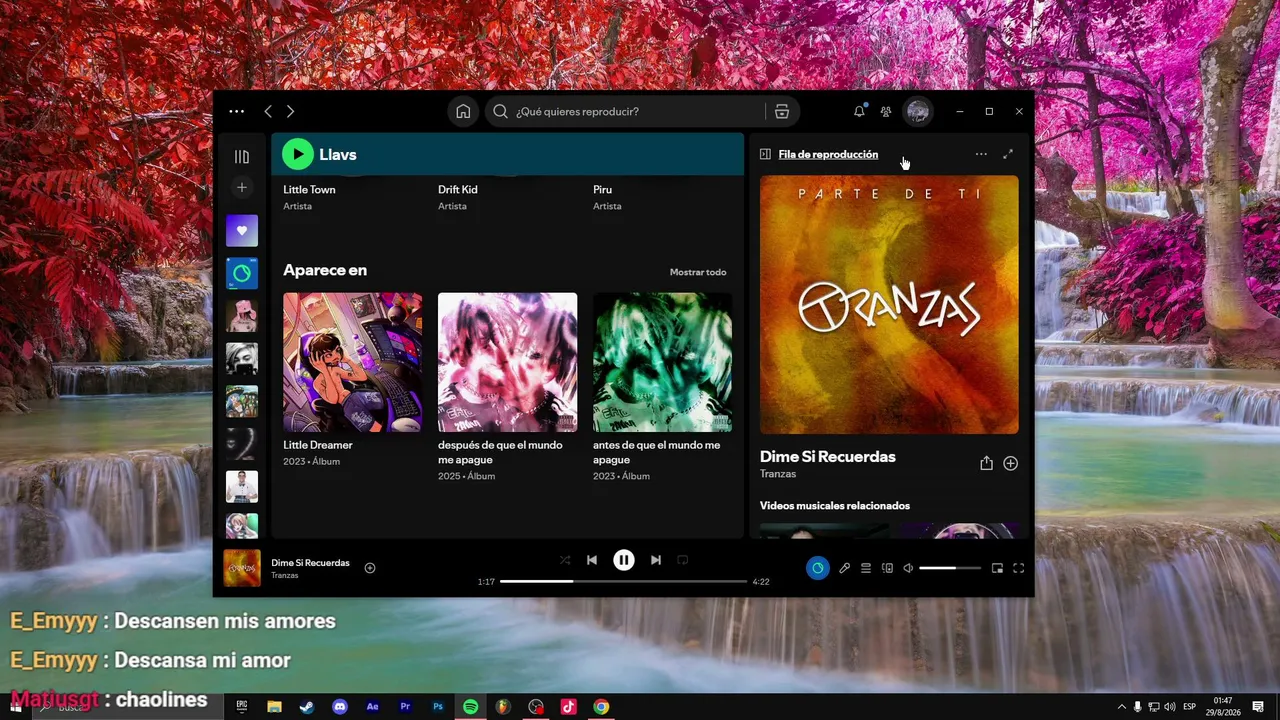The image size is (1280, 720).
Task: Open 'antes de que el mundo me apague' album cover
Action: (662, 362)
